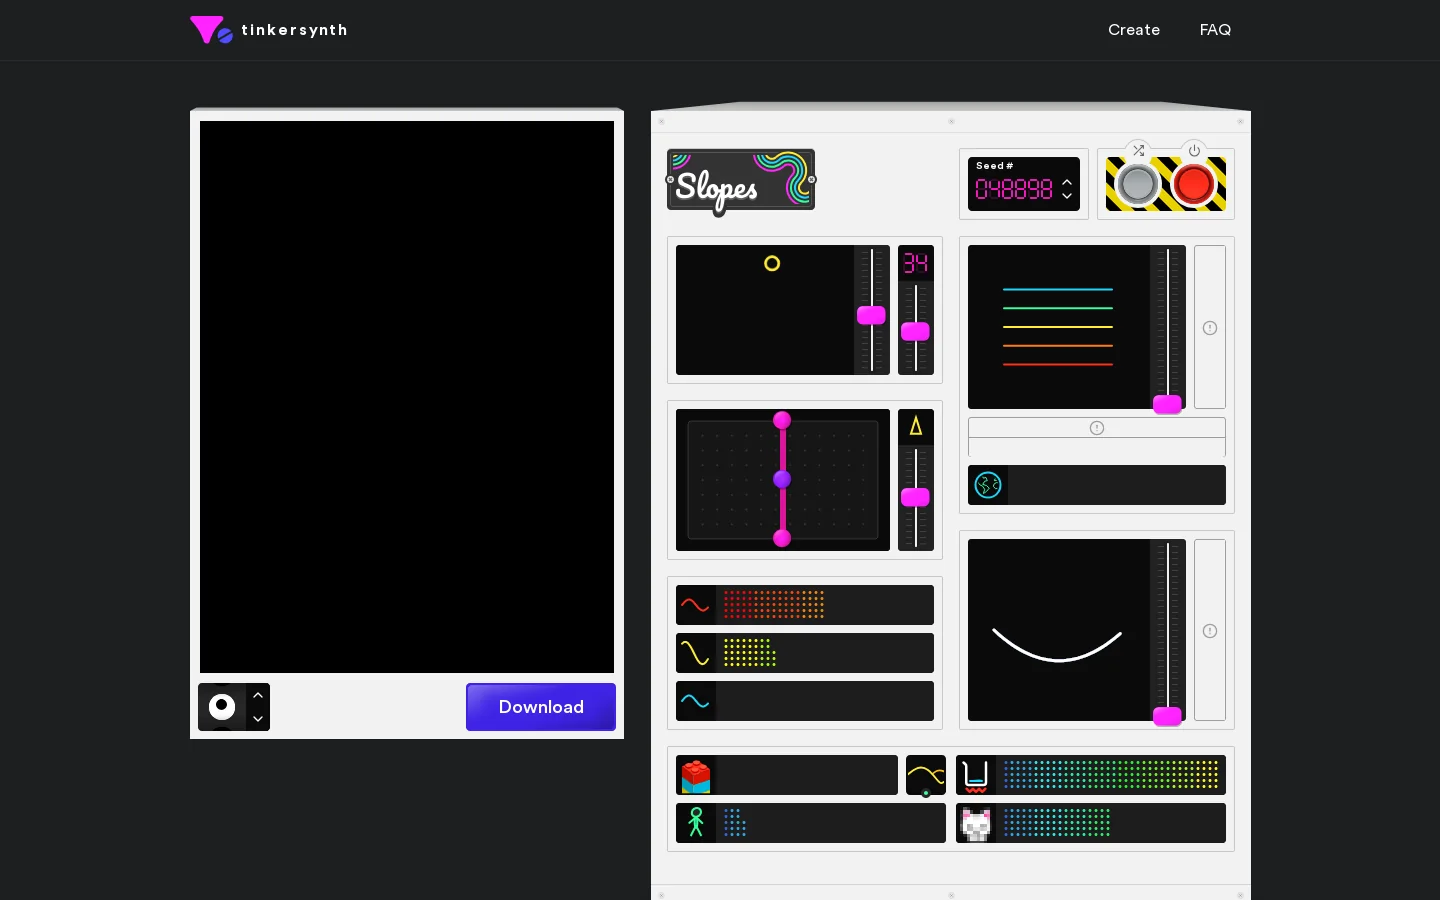Push the red power button
Screen dimensions: 1440x900
1193,184
